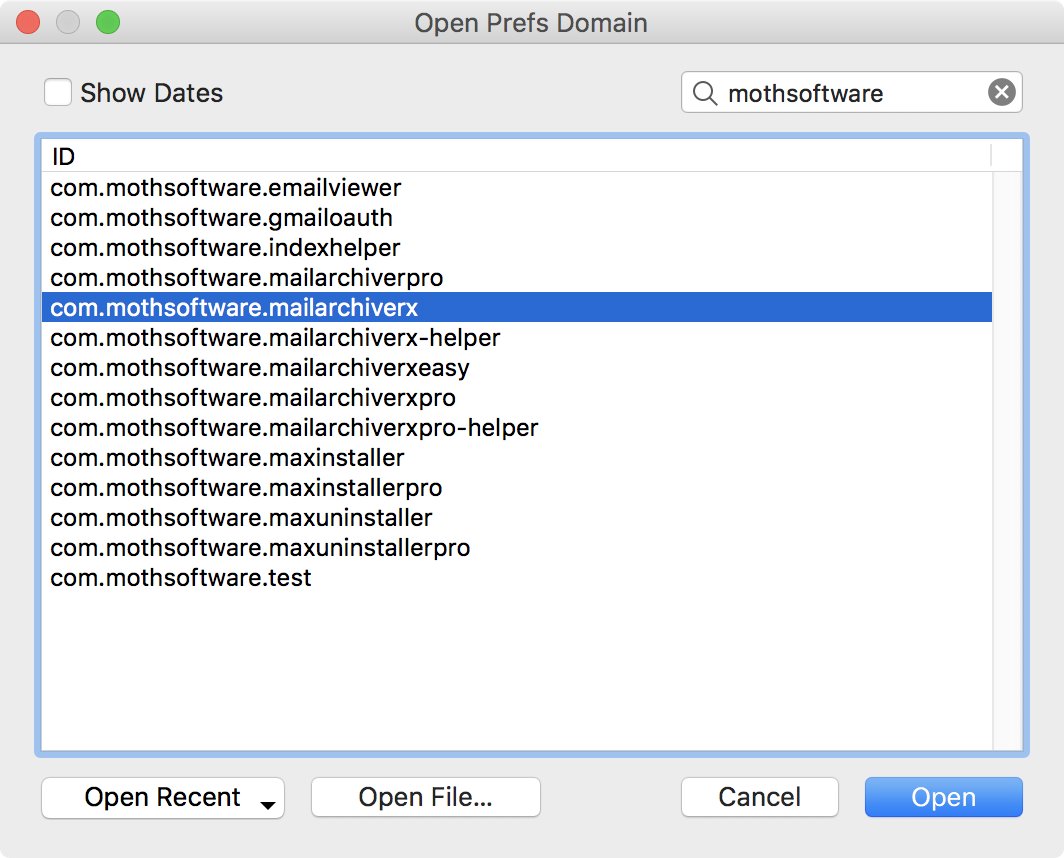
Task: Click the Open File... button
Action: 425,798
